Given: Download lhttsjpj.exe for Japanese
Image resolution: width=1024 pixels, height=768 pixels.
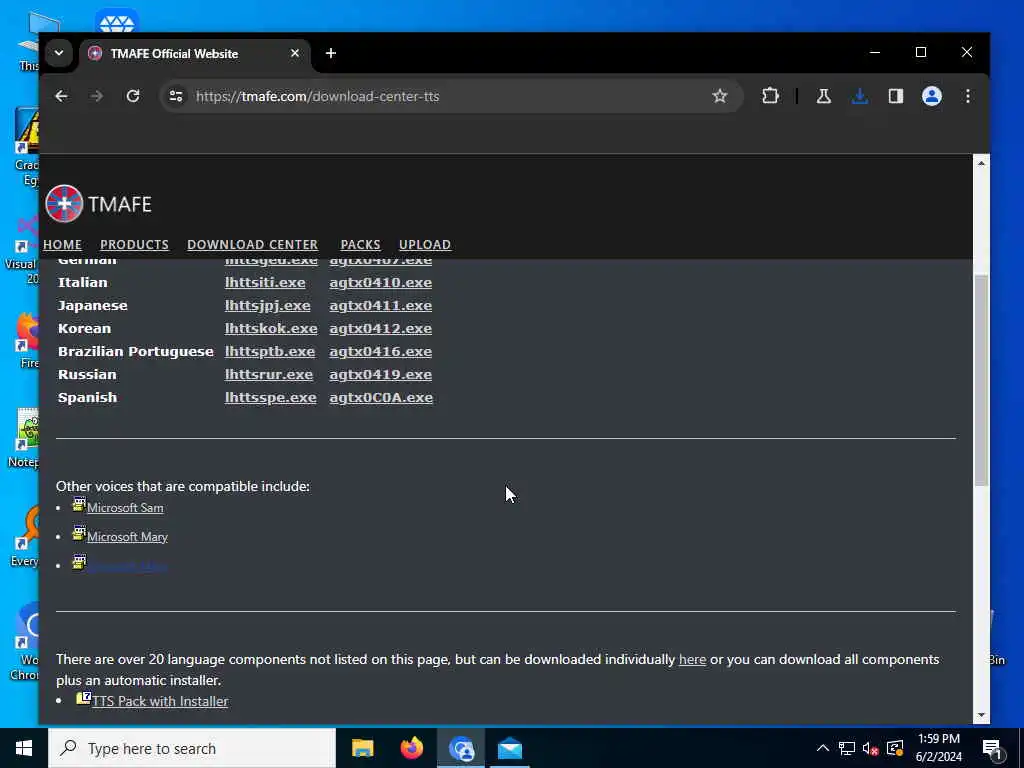Looking at the screenshot, I should [x=268, y=305].
